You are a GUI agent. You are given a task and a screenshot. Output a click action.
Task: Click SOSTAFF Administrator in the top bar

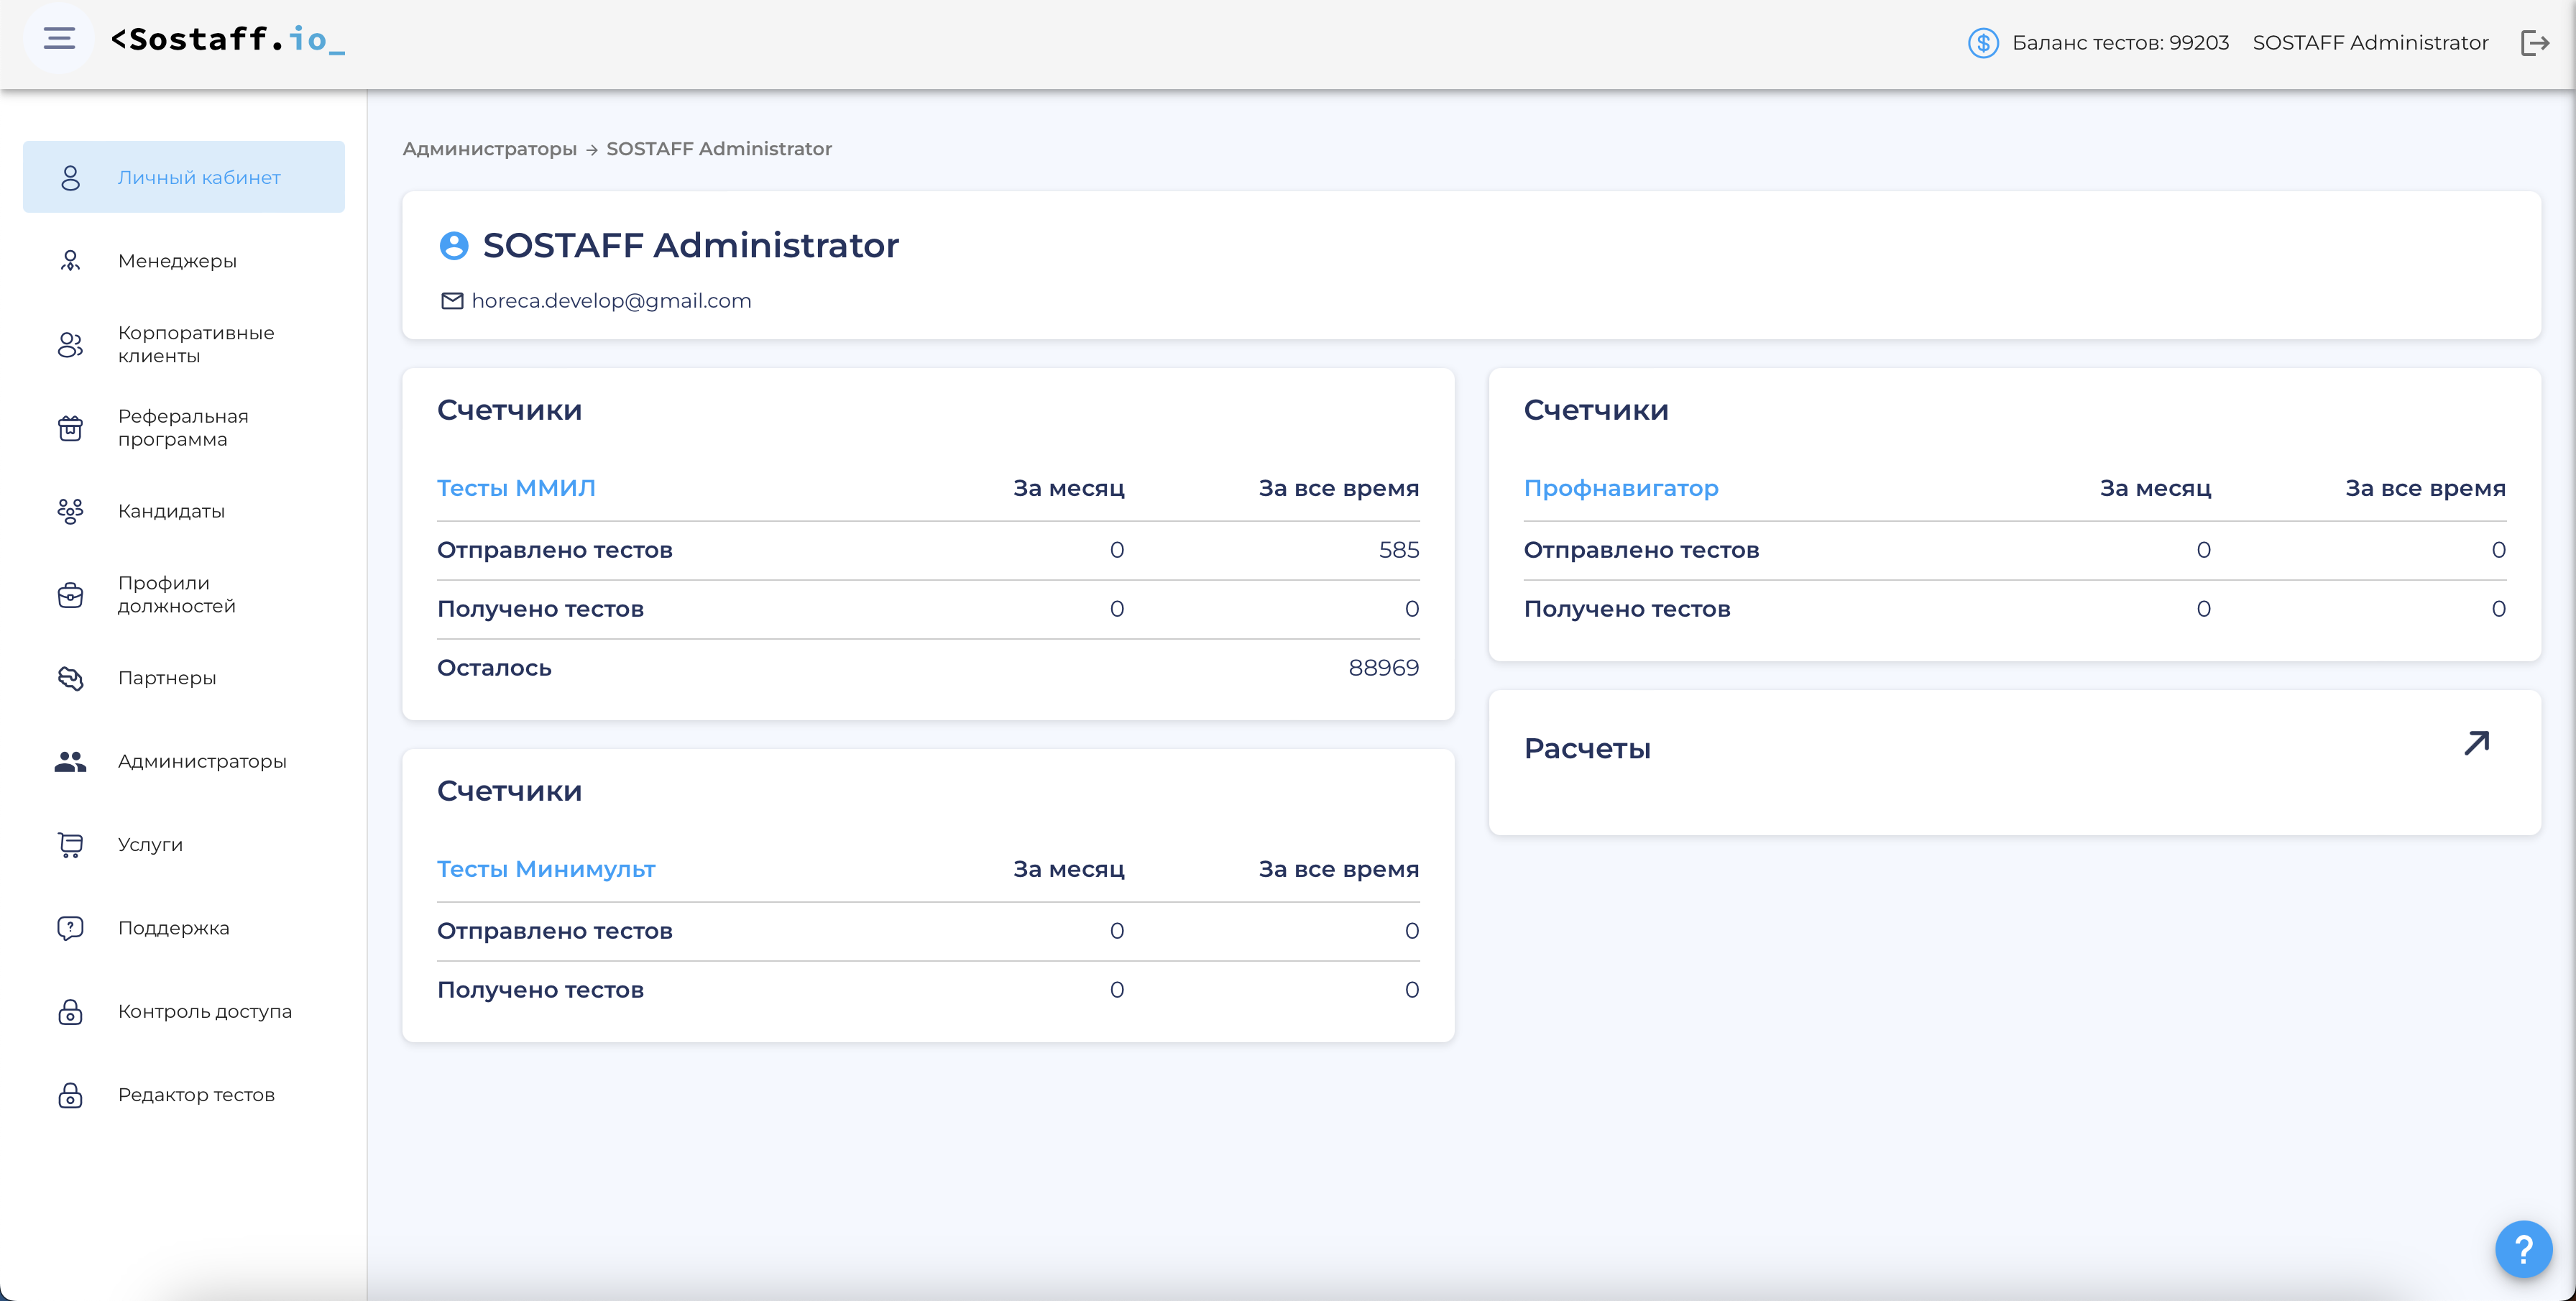(x=2370, y=43)
